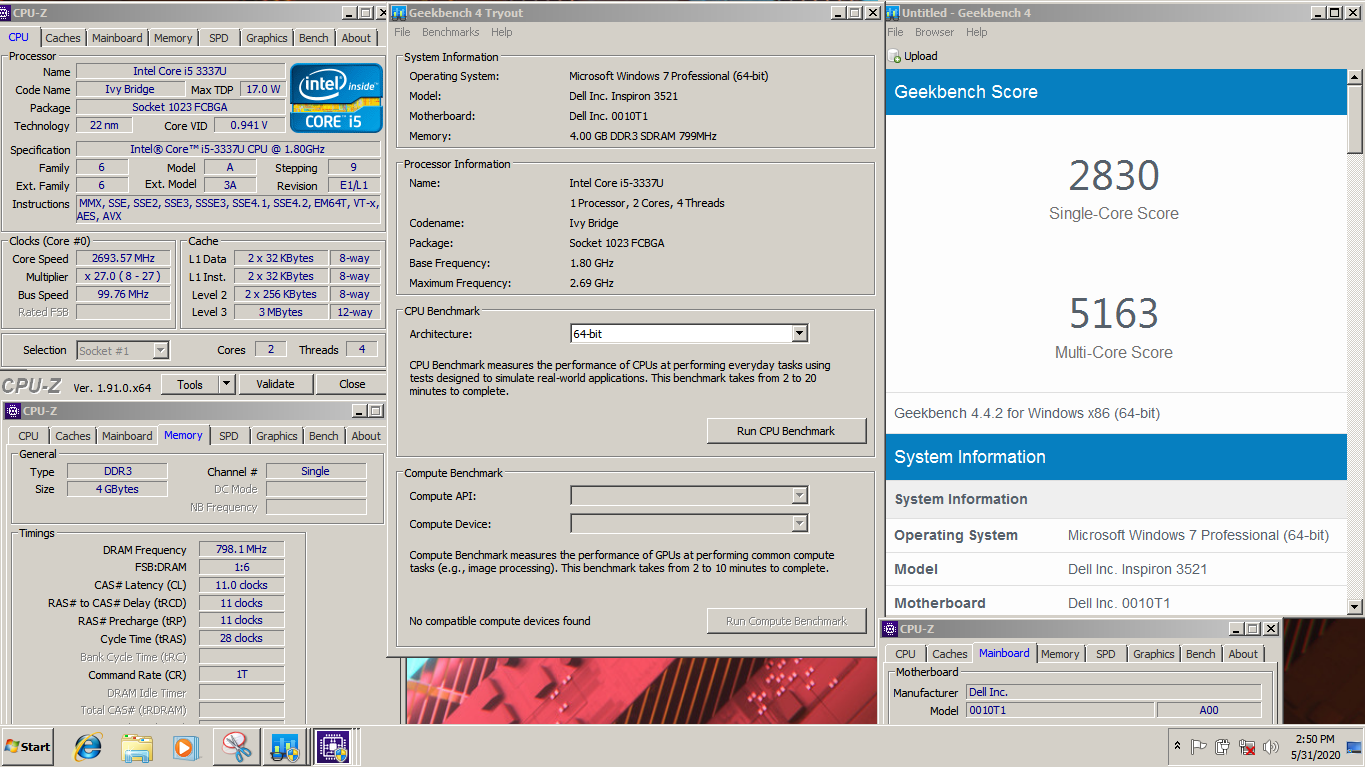Select SPD tab in CPU-Z Mainboard window
The height and width of the screenshot is (767, 1365).
coord(1105,654)
